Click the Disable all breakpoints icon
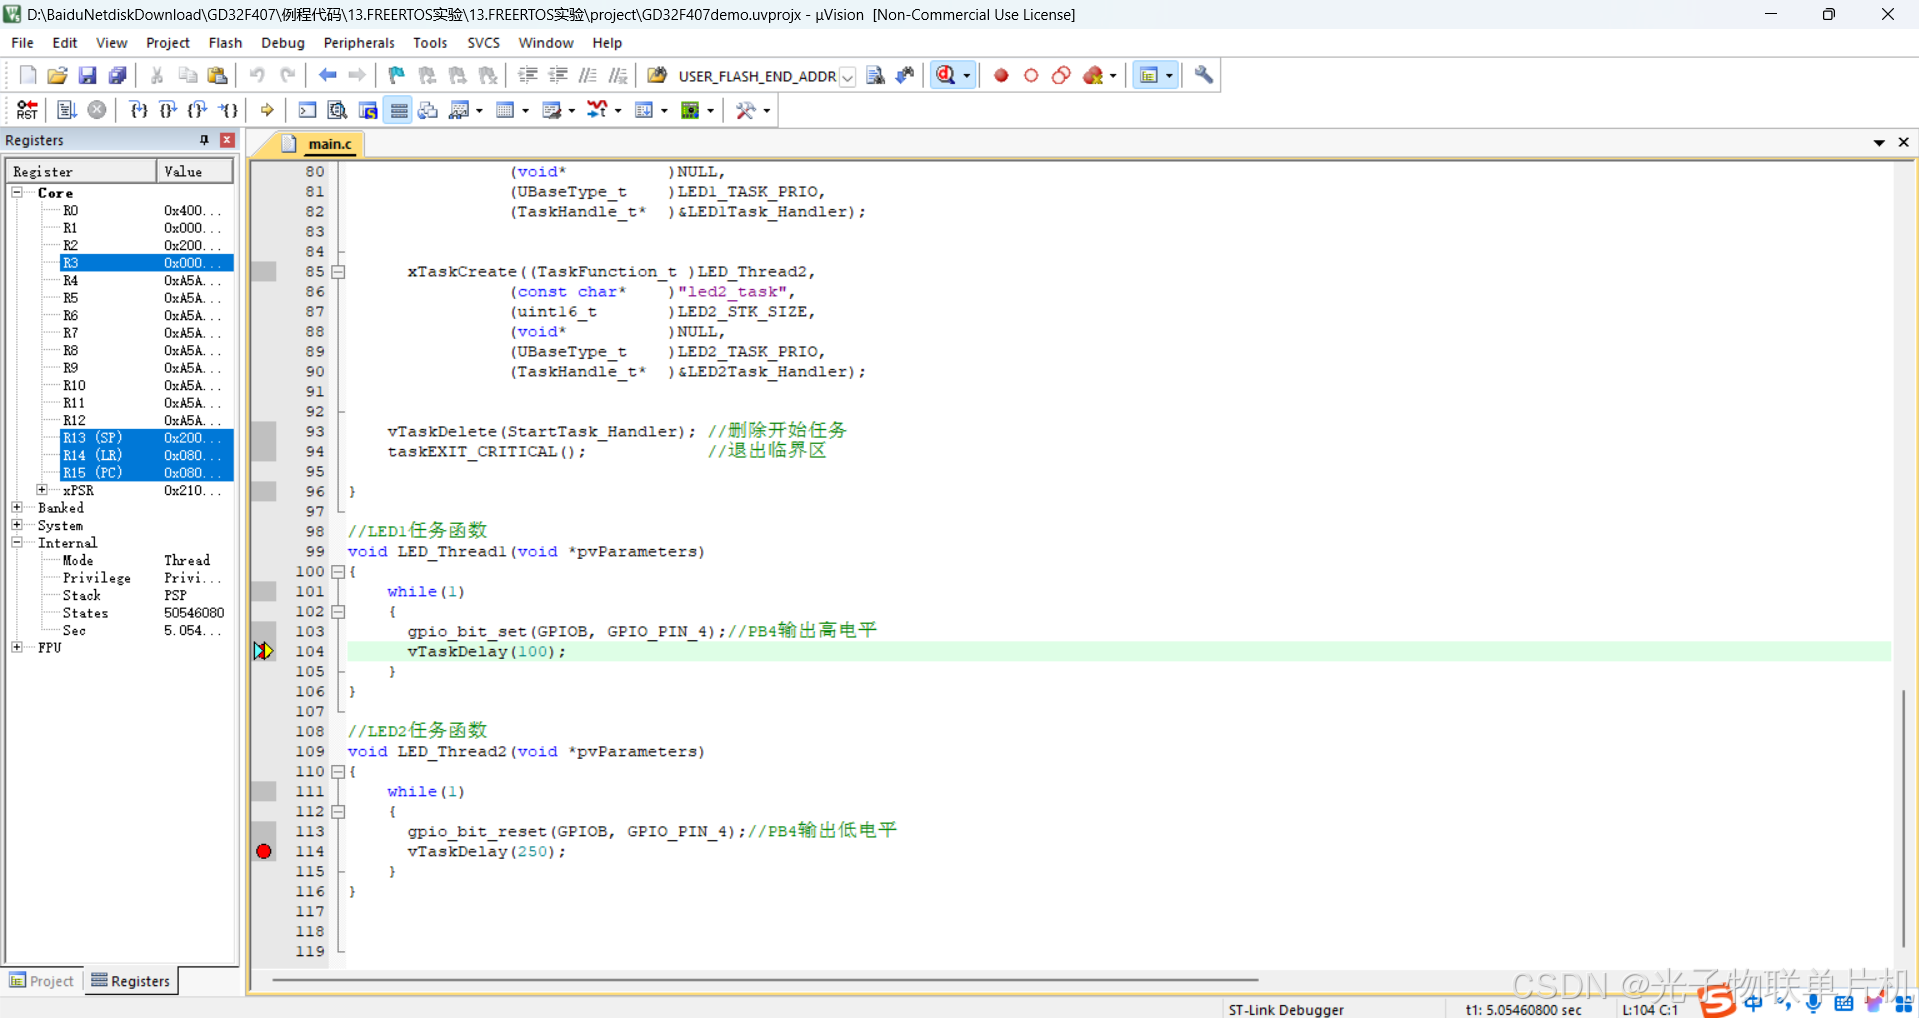The image size is (1919, 1018). point(1061,75)
